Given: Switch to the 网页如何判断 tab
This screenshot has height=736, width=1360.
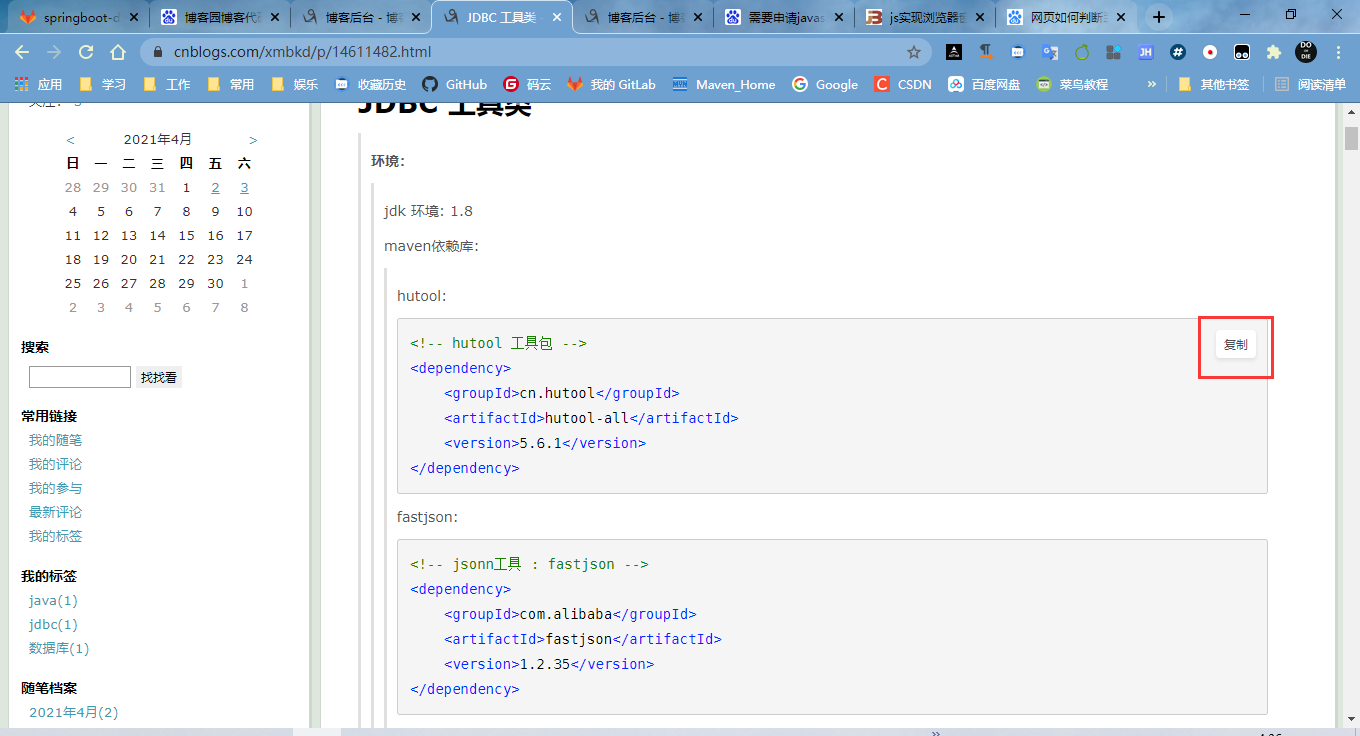Looking at the screenshot, I should [1068, 17].
